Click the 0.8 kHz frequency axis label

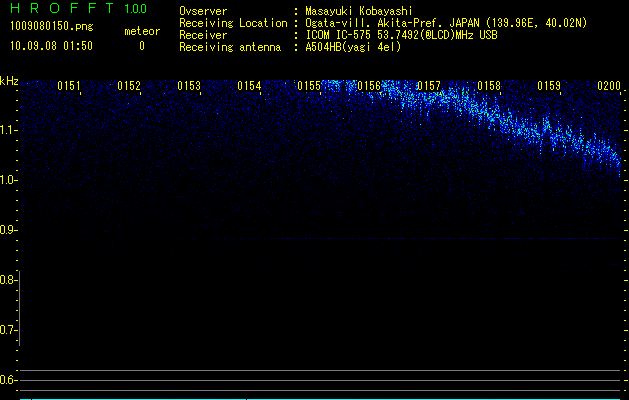pos(8,280)
